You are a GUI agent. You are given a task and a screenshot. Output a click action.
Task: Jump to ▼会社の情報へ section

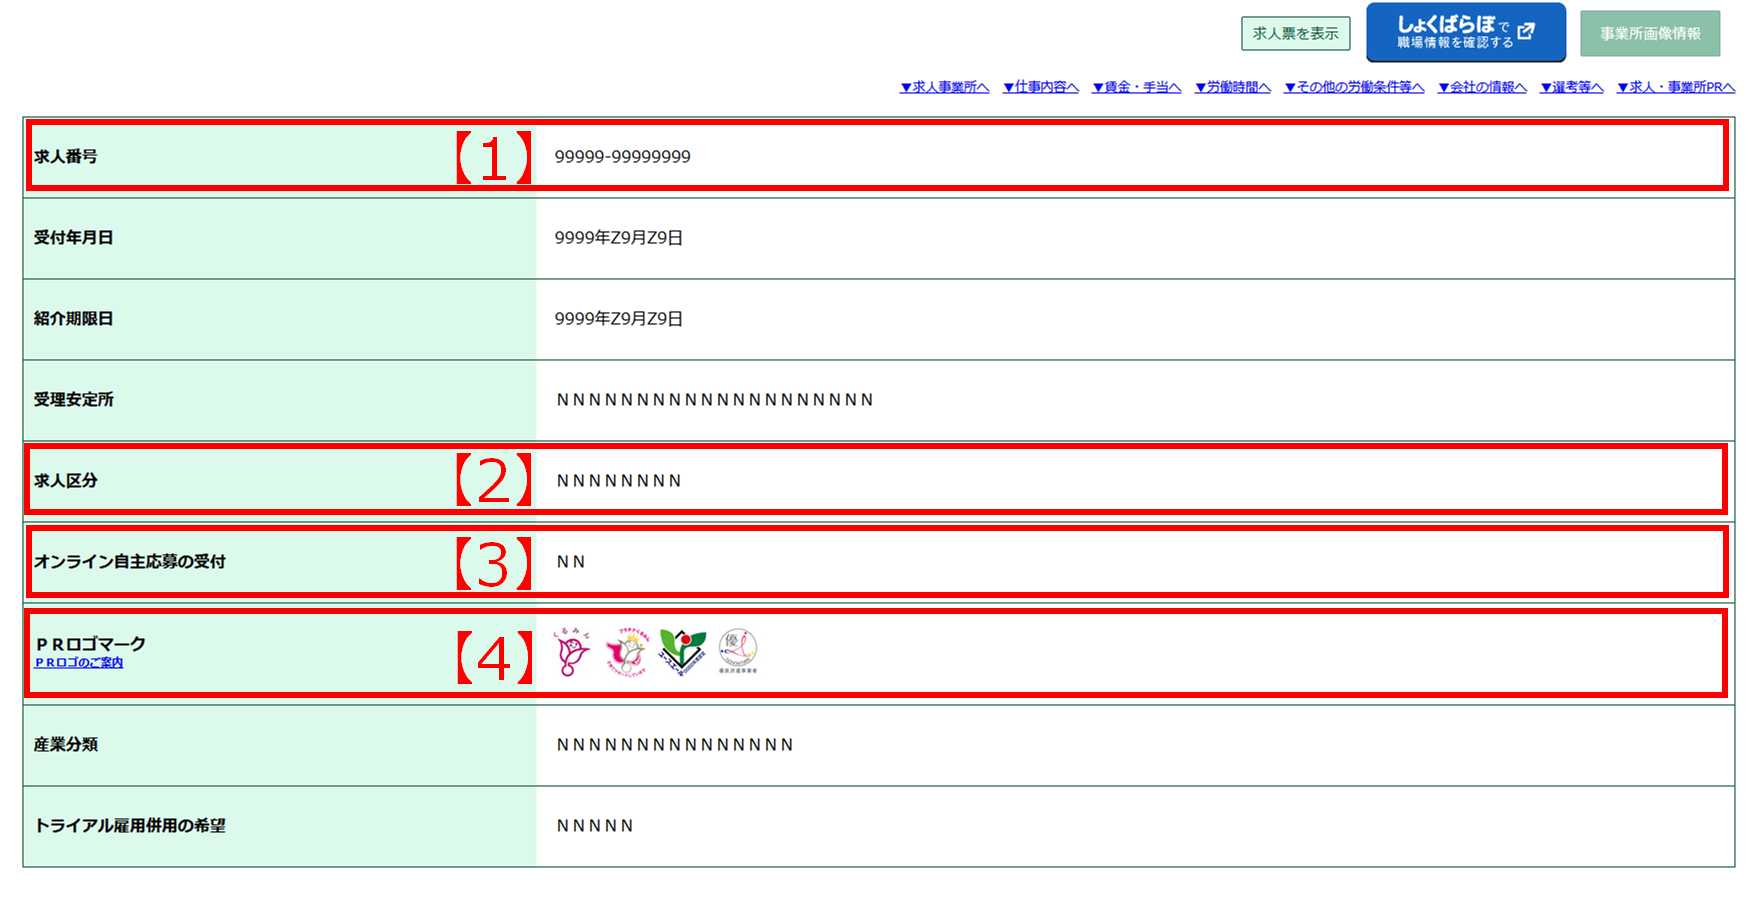(x=1482, y=87)
